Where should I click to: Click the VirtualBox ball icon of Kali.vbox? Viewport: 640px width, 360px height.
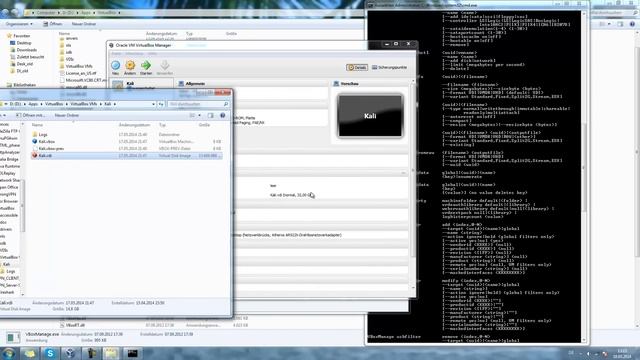35,142
